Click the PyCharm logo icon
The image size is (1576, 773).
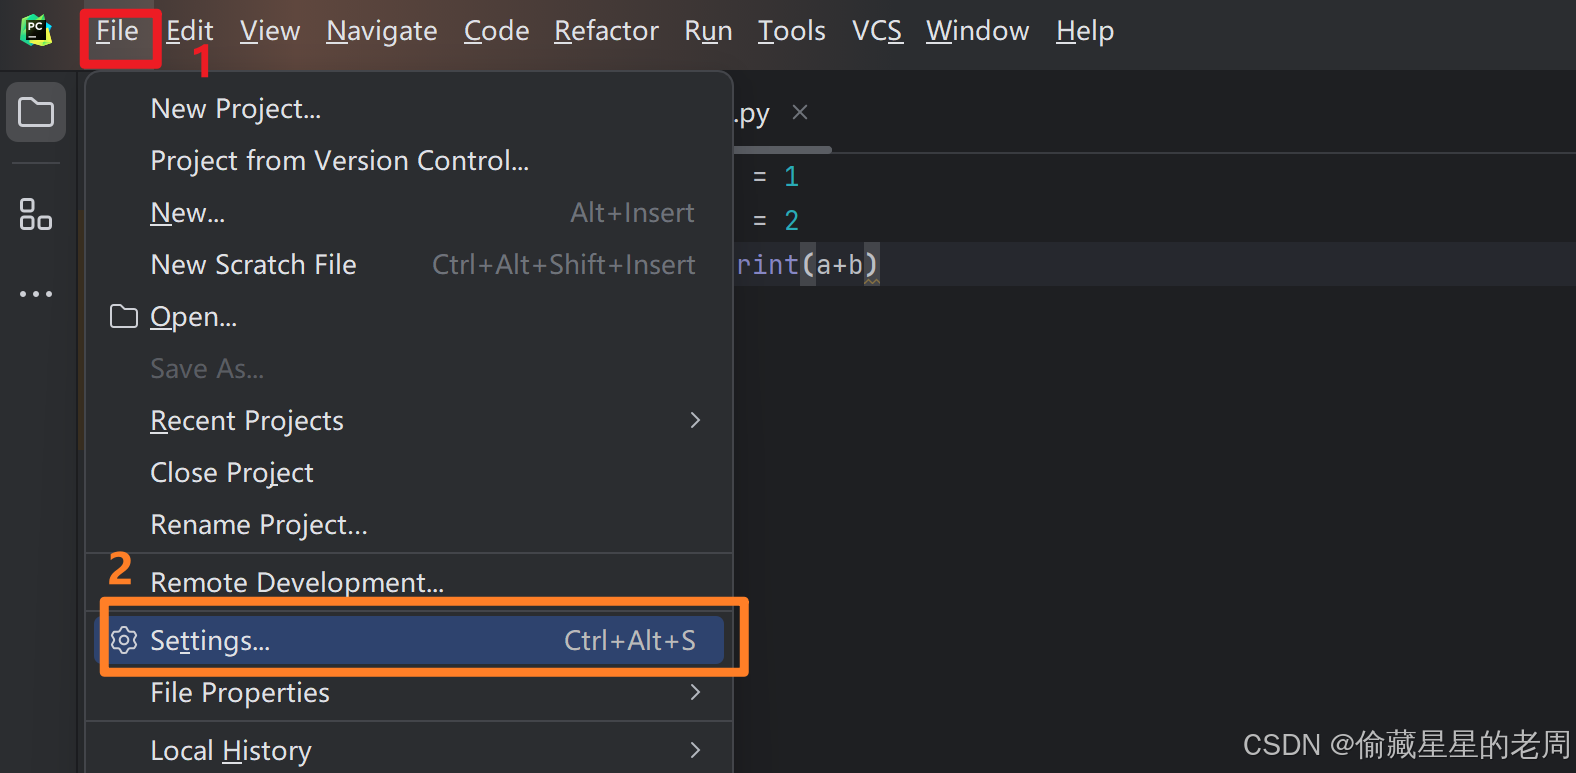click(x=36, y=30)
